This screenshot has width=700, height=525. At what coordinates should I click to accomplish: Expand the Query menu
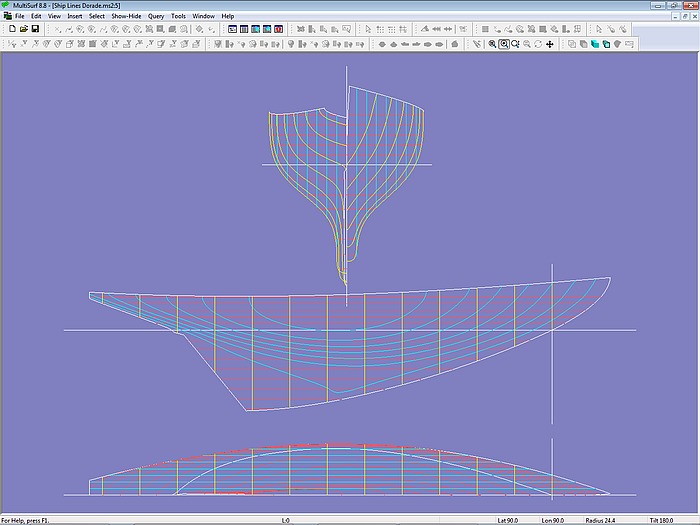(x=156, y=17)
